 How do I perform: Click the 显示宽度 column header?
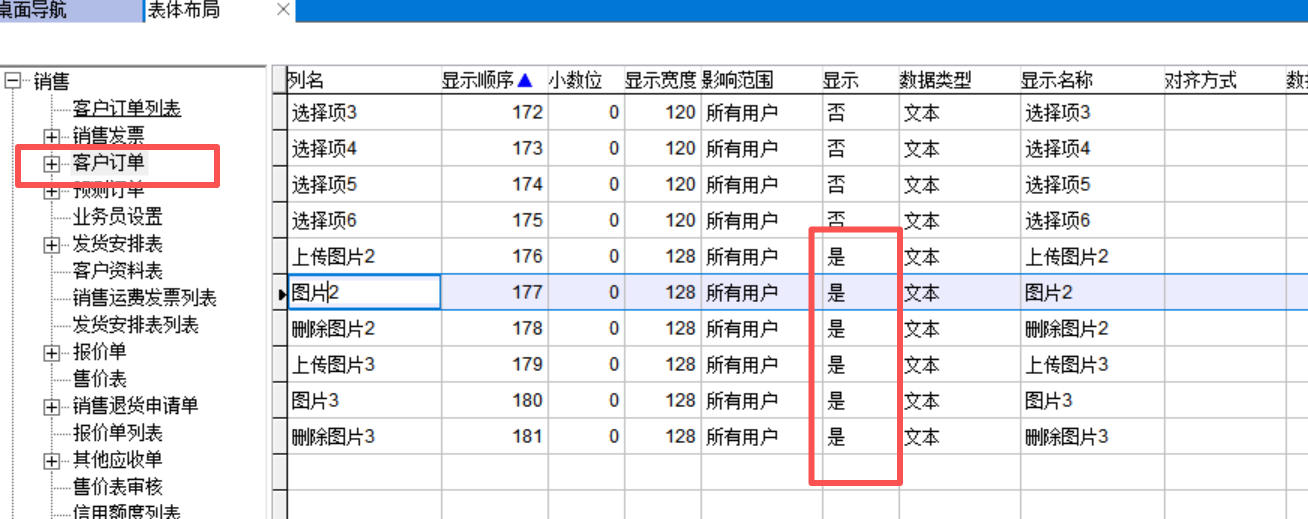pos(659,81)
